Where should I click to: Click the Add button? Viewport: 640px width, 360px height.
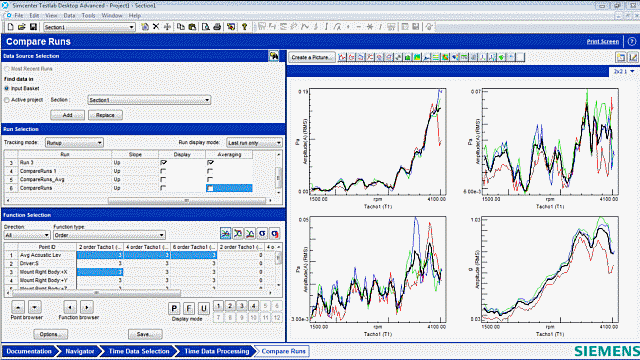click(67, 115)
